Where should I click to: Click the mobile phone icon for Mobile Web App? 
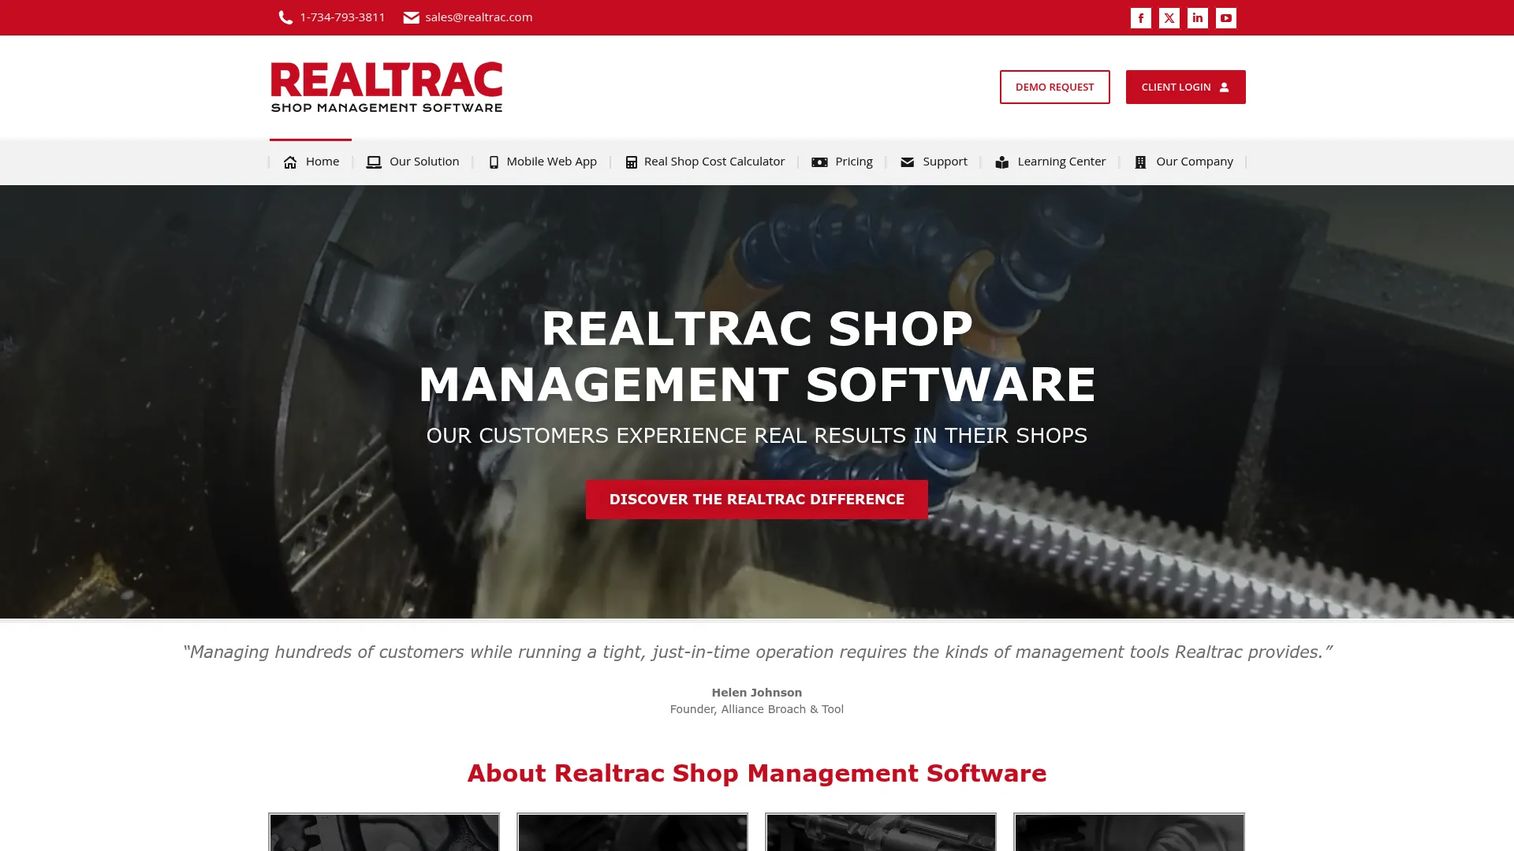click(493, 162)
